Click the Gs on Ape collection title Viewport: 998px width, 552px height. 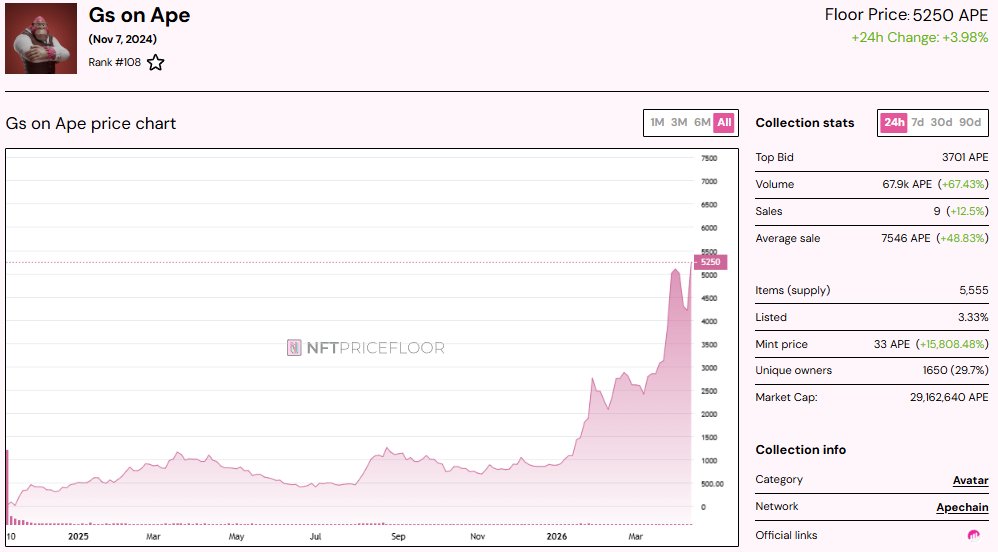[139, 16]
